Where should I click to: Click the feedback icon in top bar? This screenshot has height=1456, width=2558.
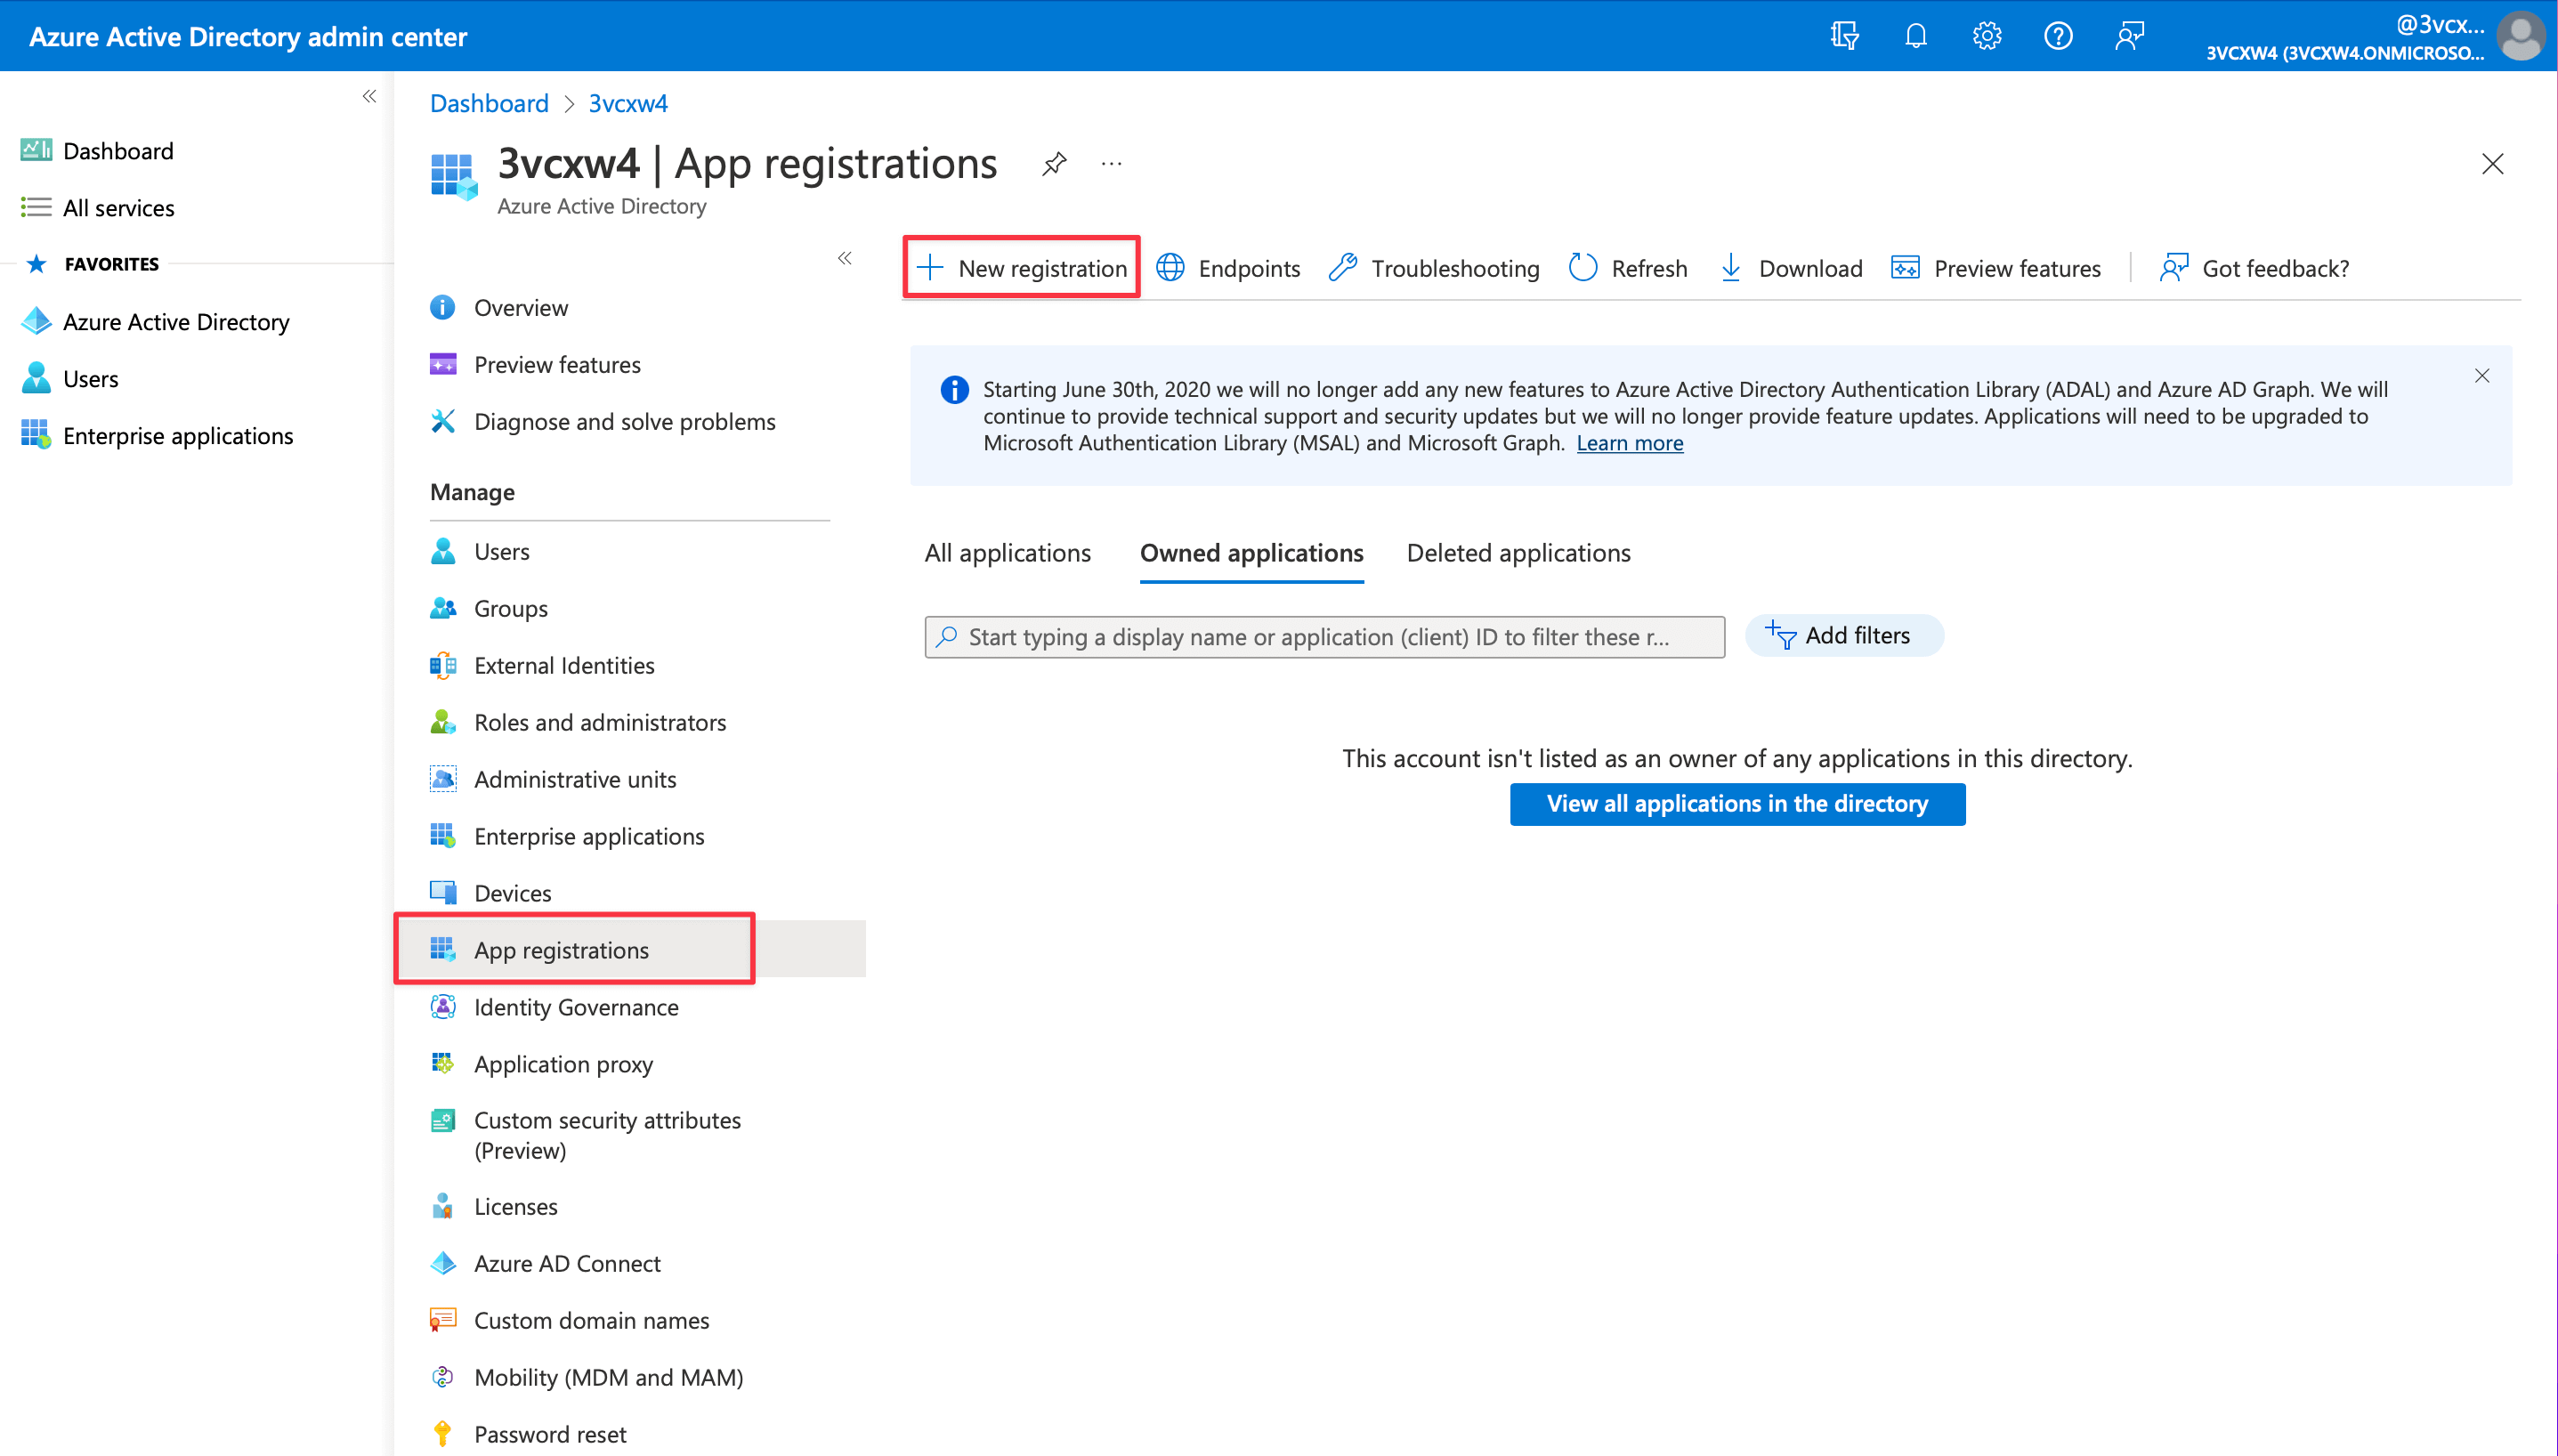(x=2130, y=36)
